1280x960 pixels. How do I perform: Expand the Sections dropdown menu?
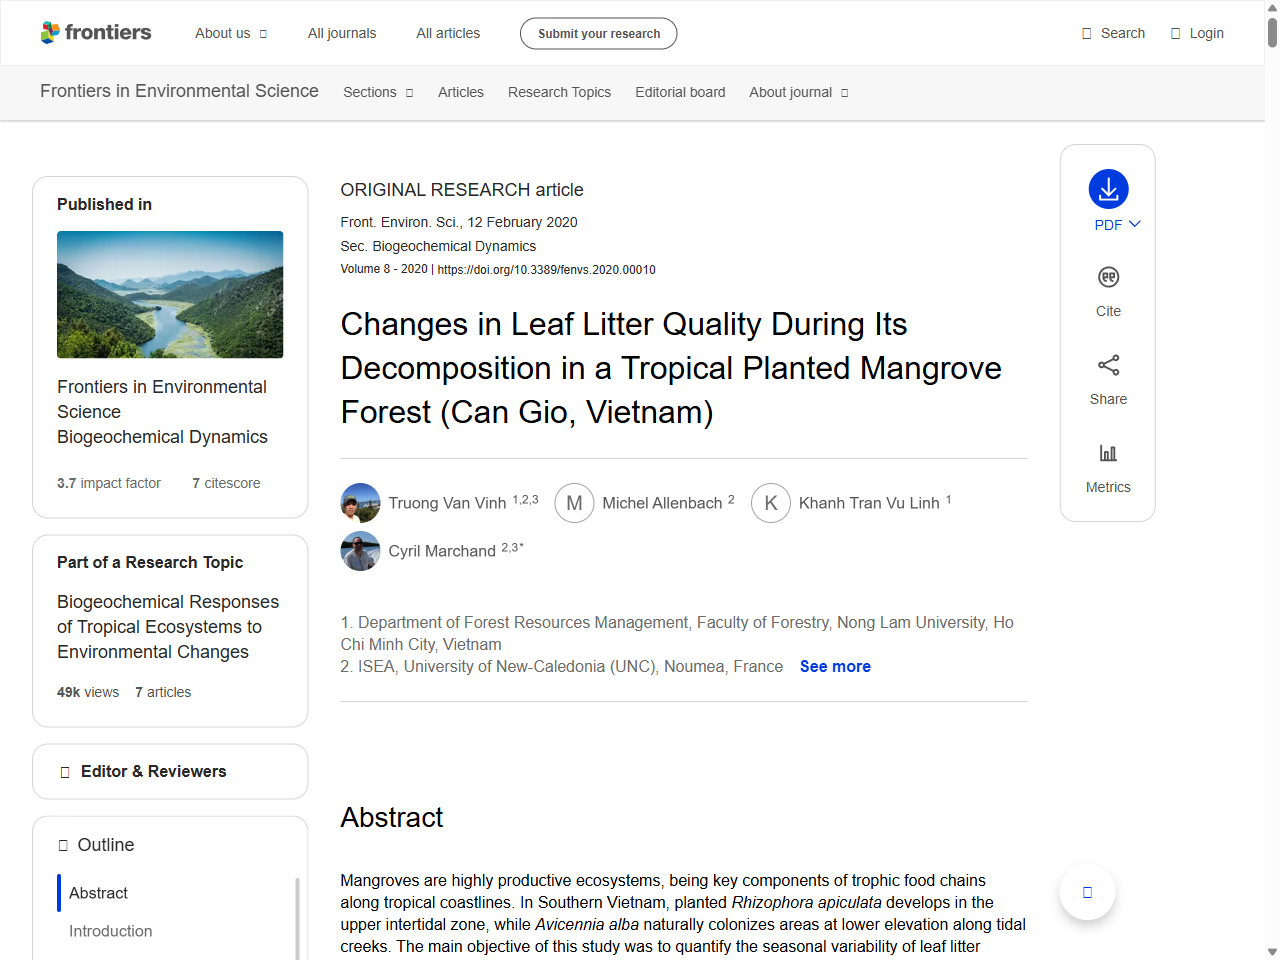(378, 92)
